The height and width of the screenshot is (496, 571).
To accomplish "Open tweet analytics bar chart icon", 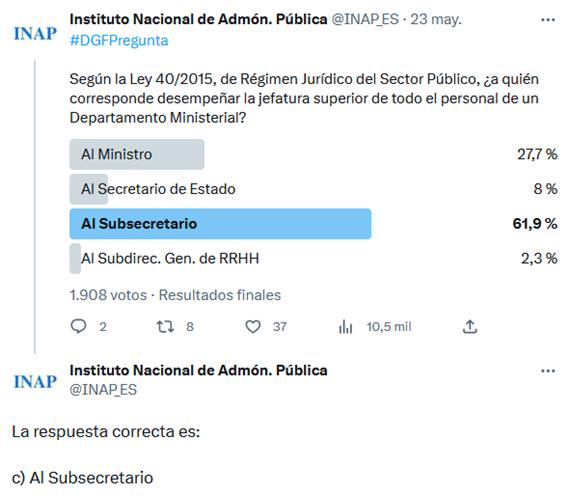I will 345,327.
